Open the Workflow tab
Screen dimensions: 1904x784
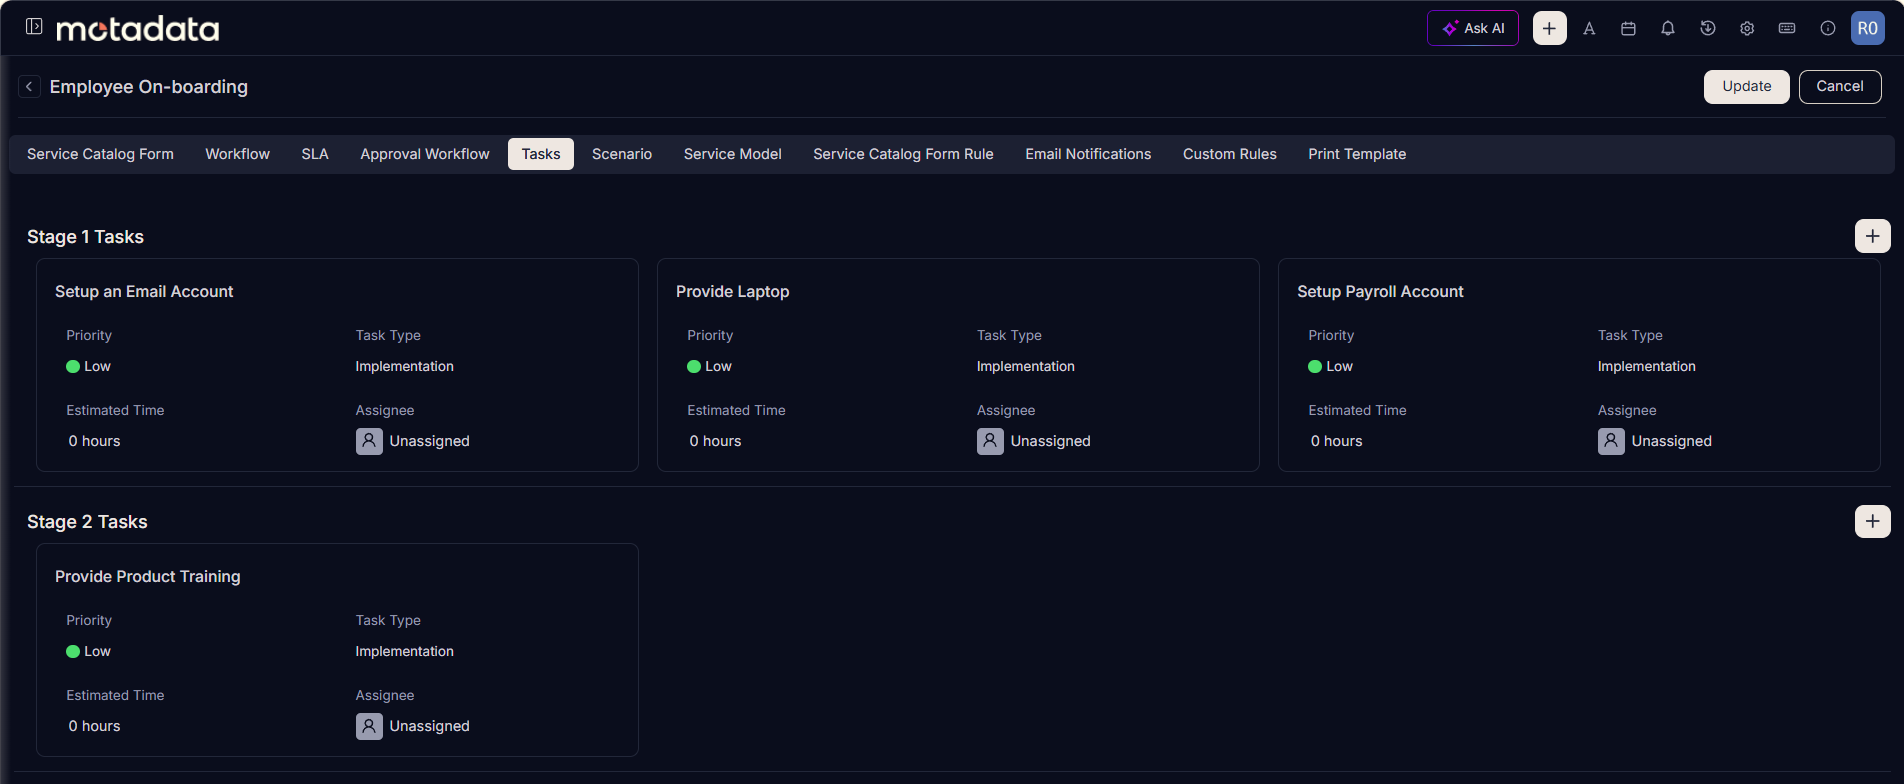tap(237, 154)
